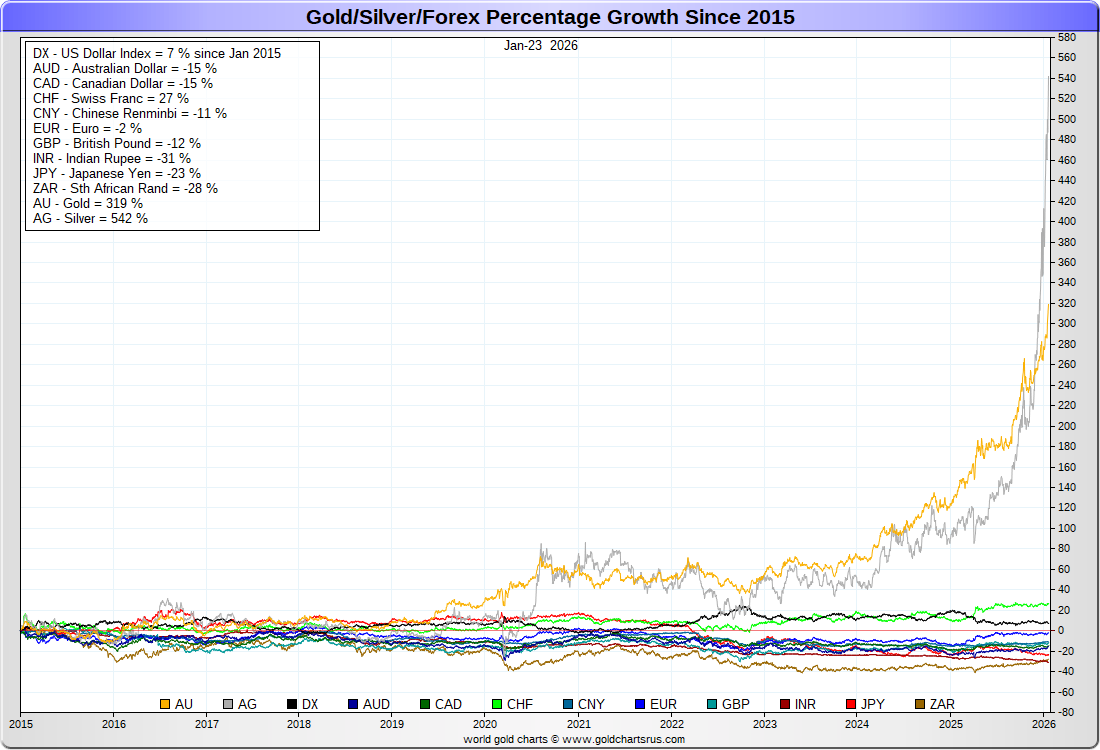This screenshot has width=1100, height=750.
Task: Click the 500 y-axis value
Action: [x=1066, y=119]
